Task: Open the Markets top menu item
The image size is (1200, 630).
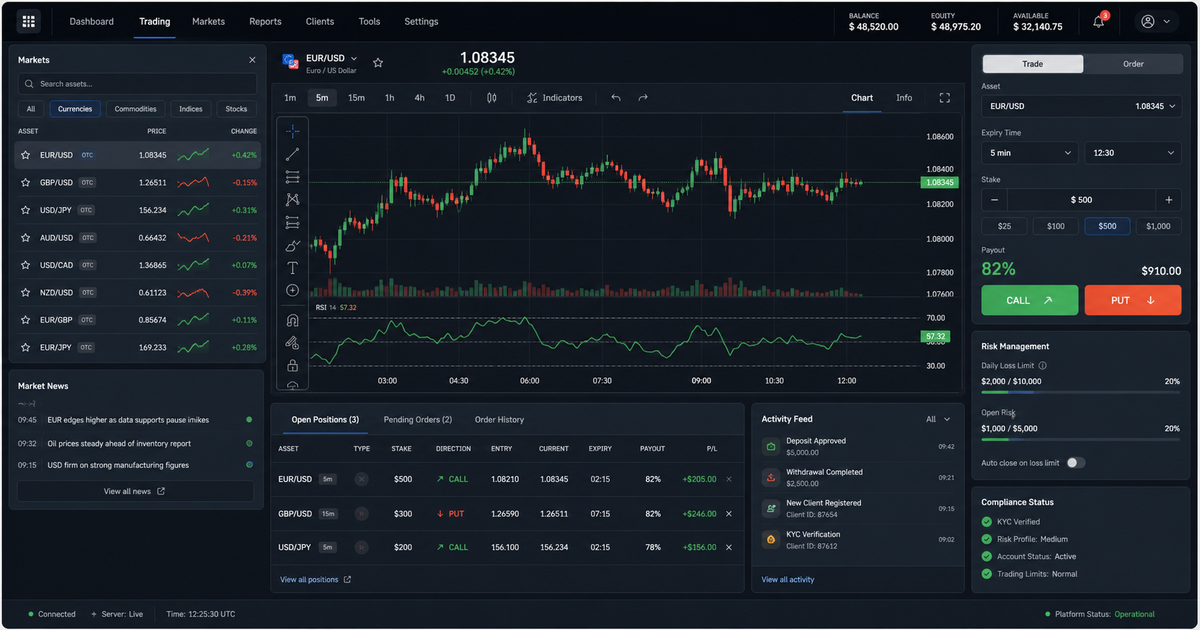Action: coord(209,21)
